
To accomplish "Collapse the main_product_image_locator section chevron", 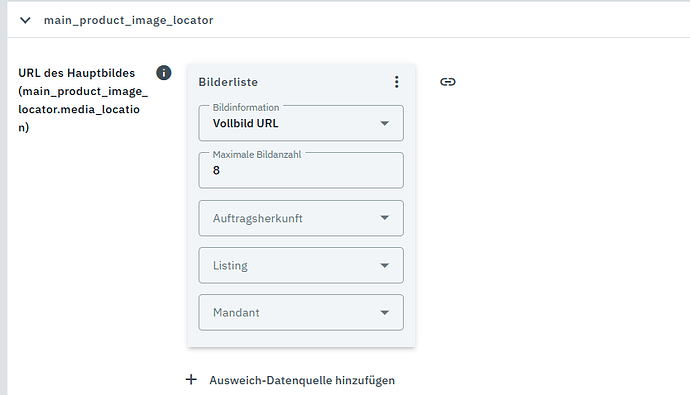I will pos(25,20).
